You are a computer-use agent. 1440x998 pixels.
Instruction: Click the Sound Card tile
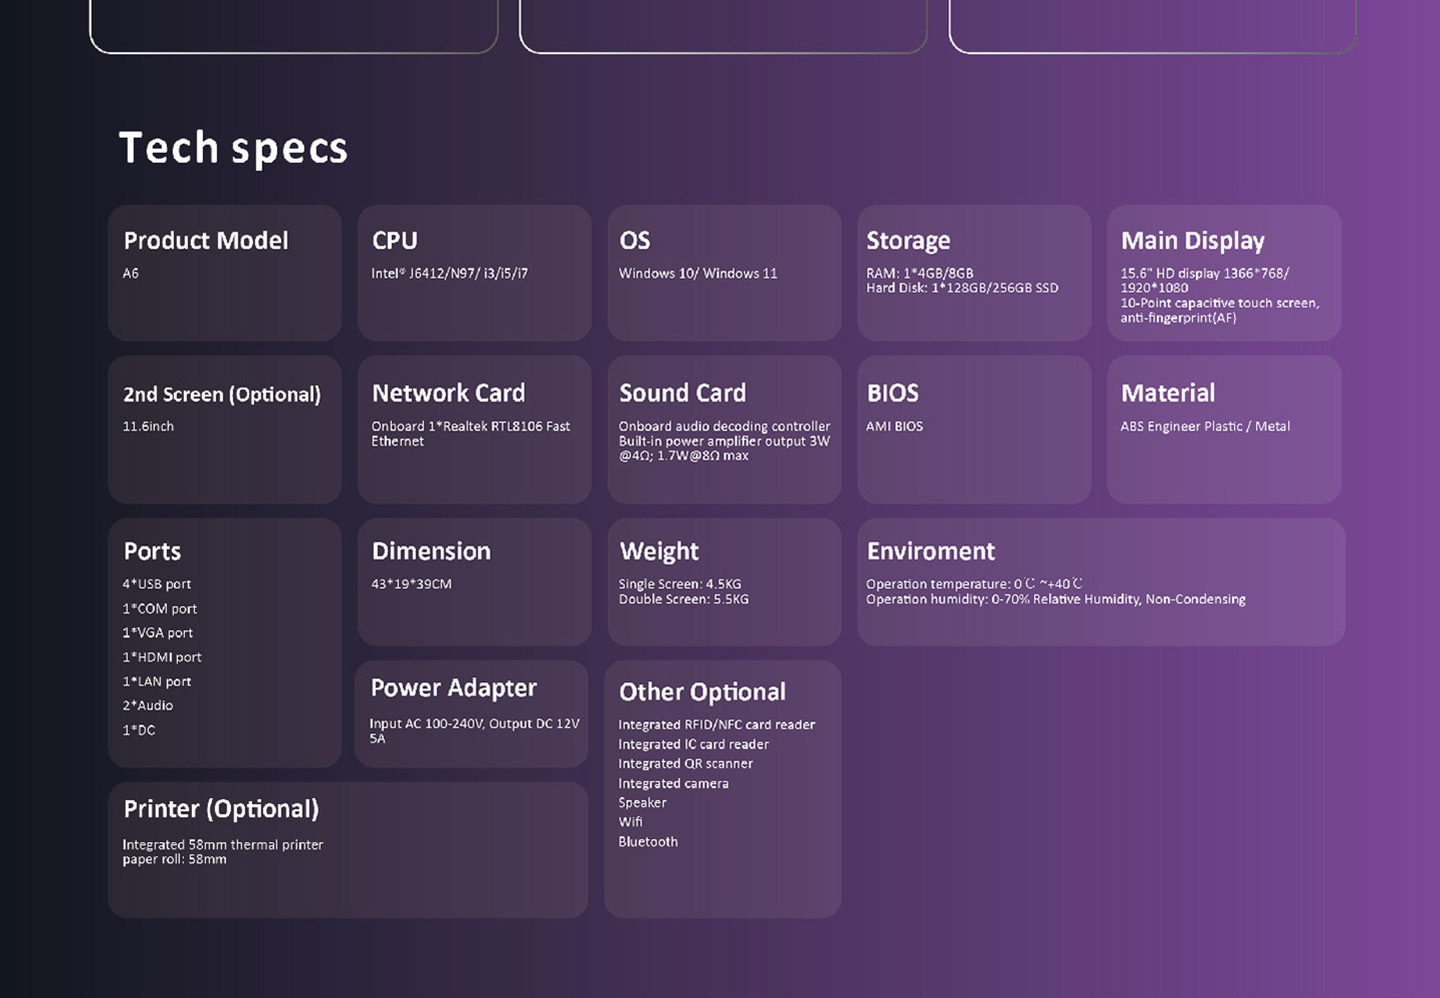coord(724,430)
